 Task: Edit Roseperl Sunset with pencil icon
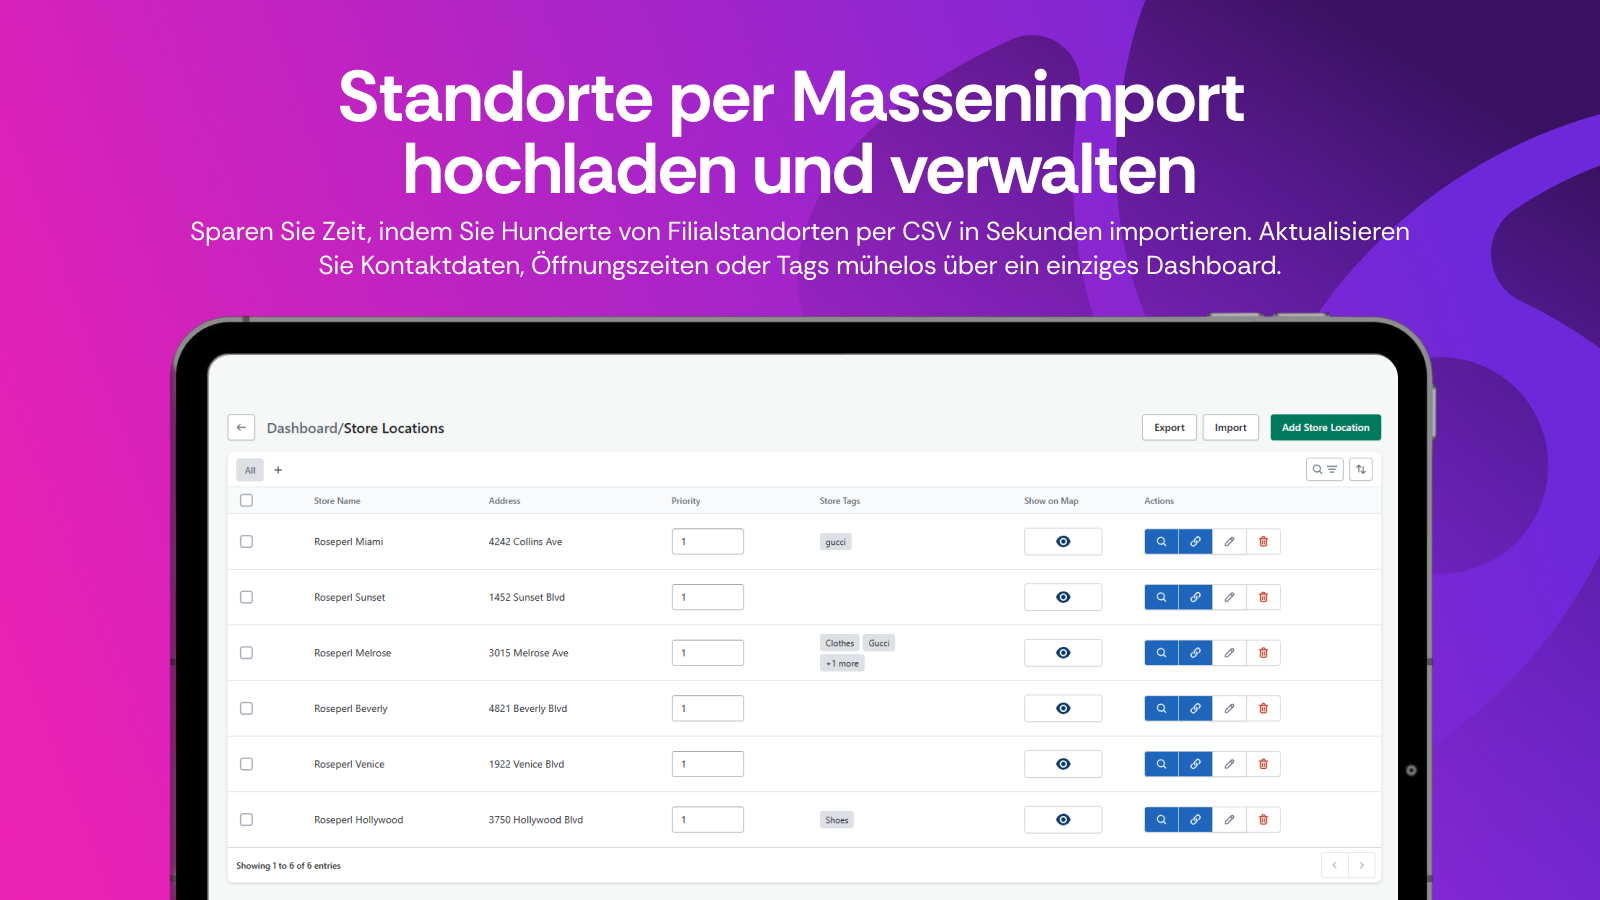click(x=1229, y=597)
